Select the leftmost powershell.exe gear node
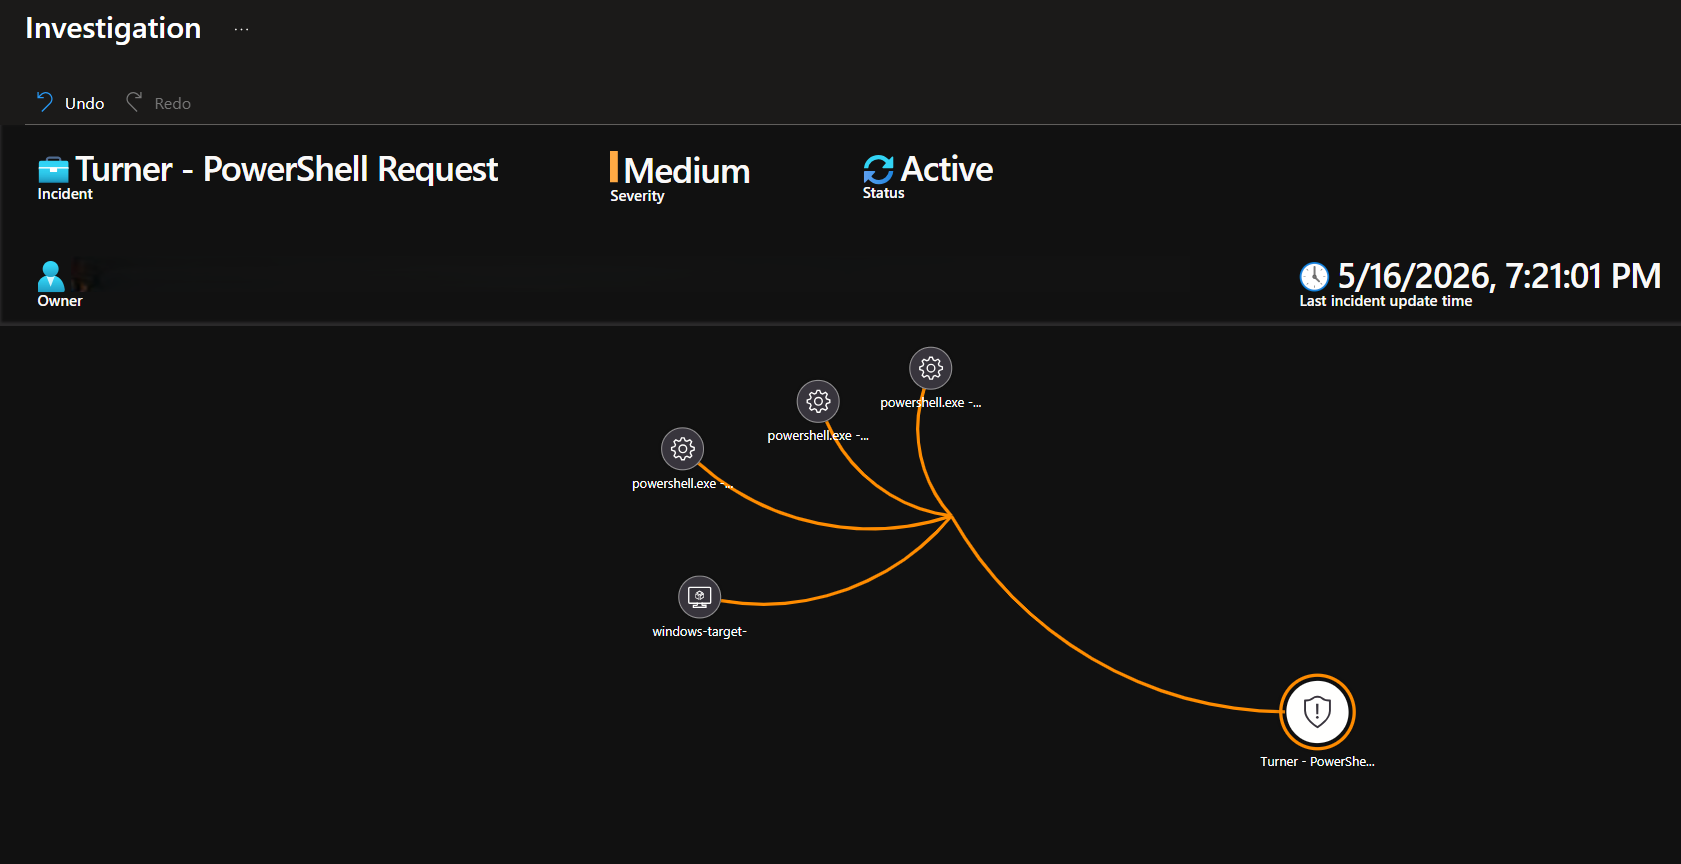 tap(683, 449)
